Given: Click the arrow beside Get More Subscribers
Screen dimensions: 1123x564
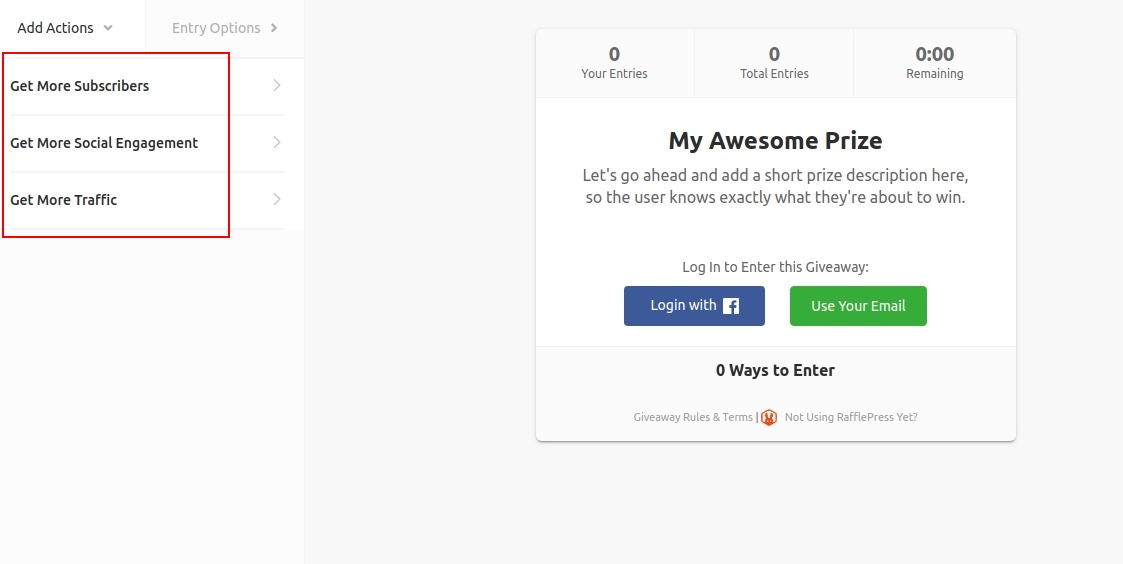Looking at the screenshot, I should (277, 86).
